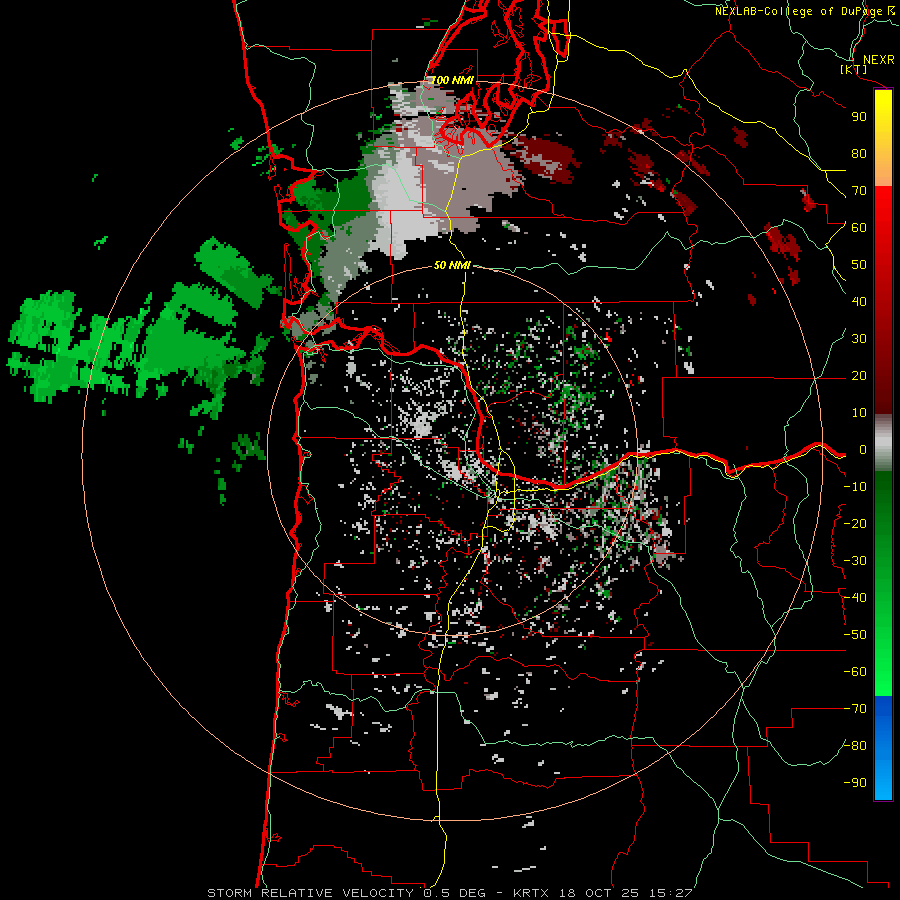Select the -30 value on velocity scale

click(x=855, y=561)
